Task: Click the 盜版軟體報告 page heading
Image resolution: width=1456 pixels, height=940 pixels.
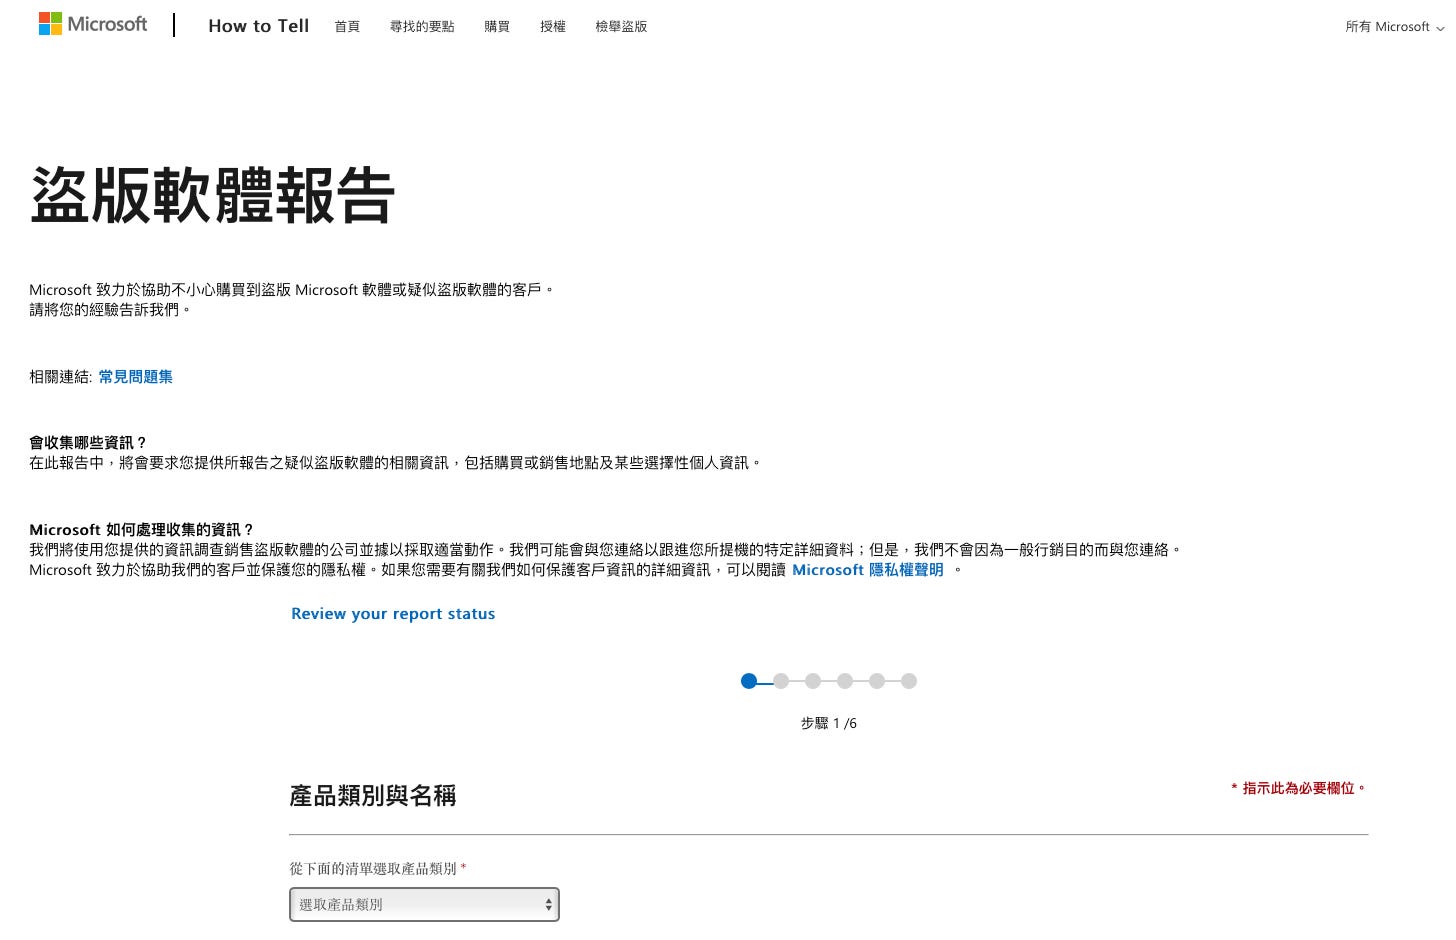Action: 212,195
